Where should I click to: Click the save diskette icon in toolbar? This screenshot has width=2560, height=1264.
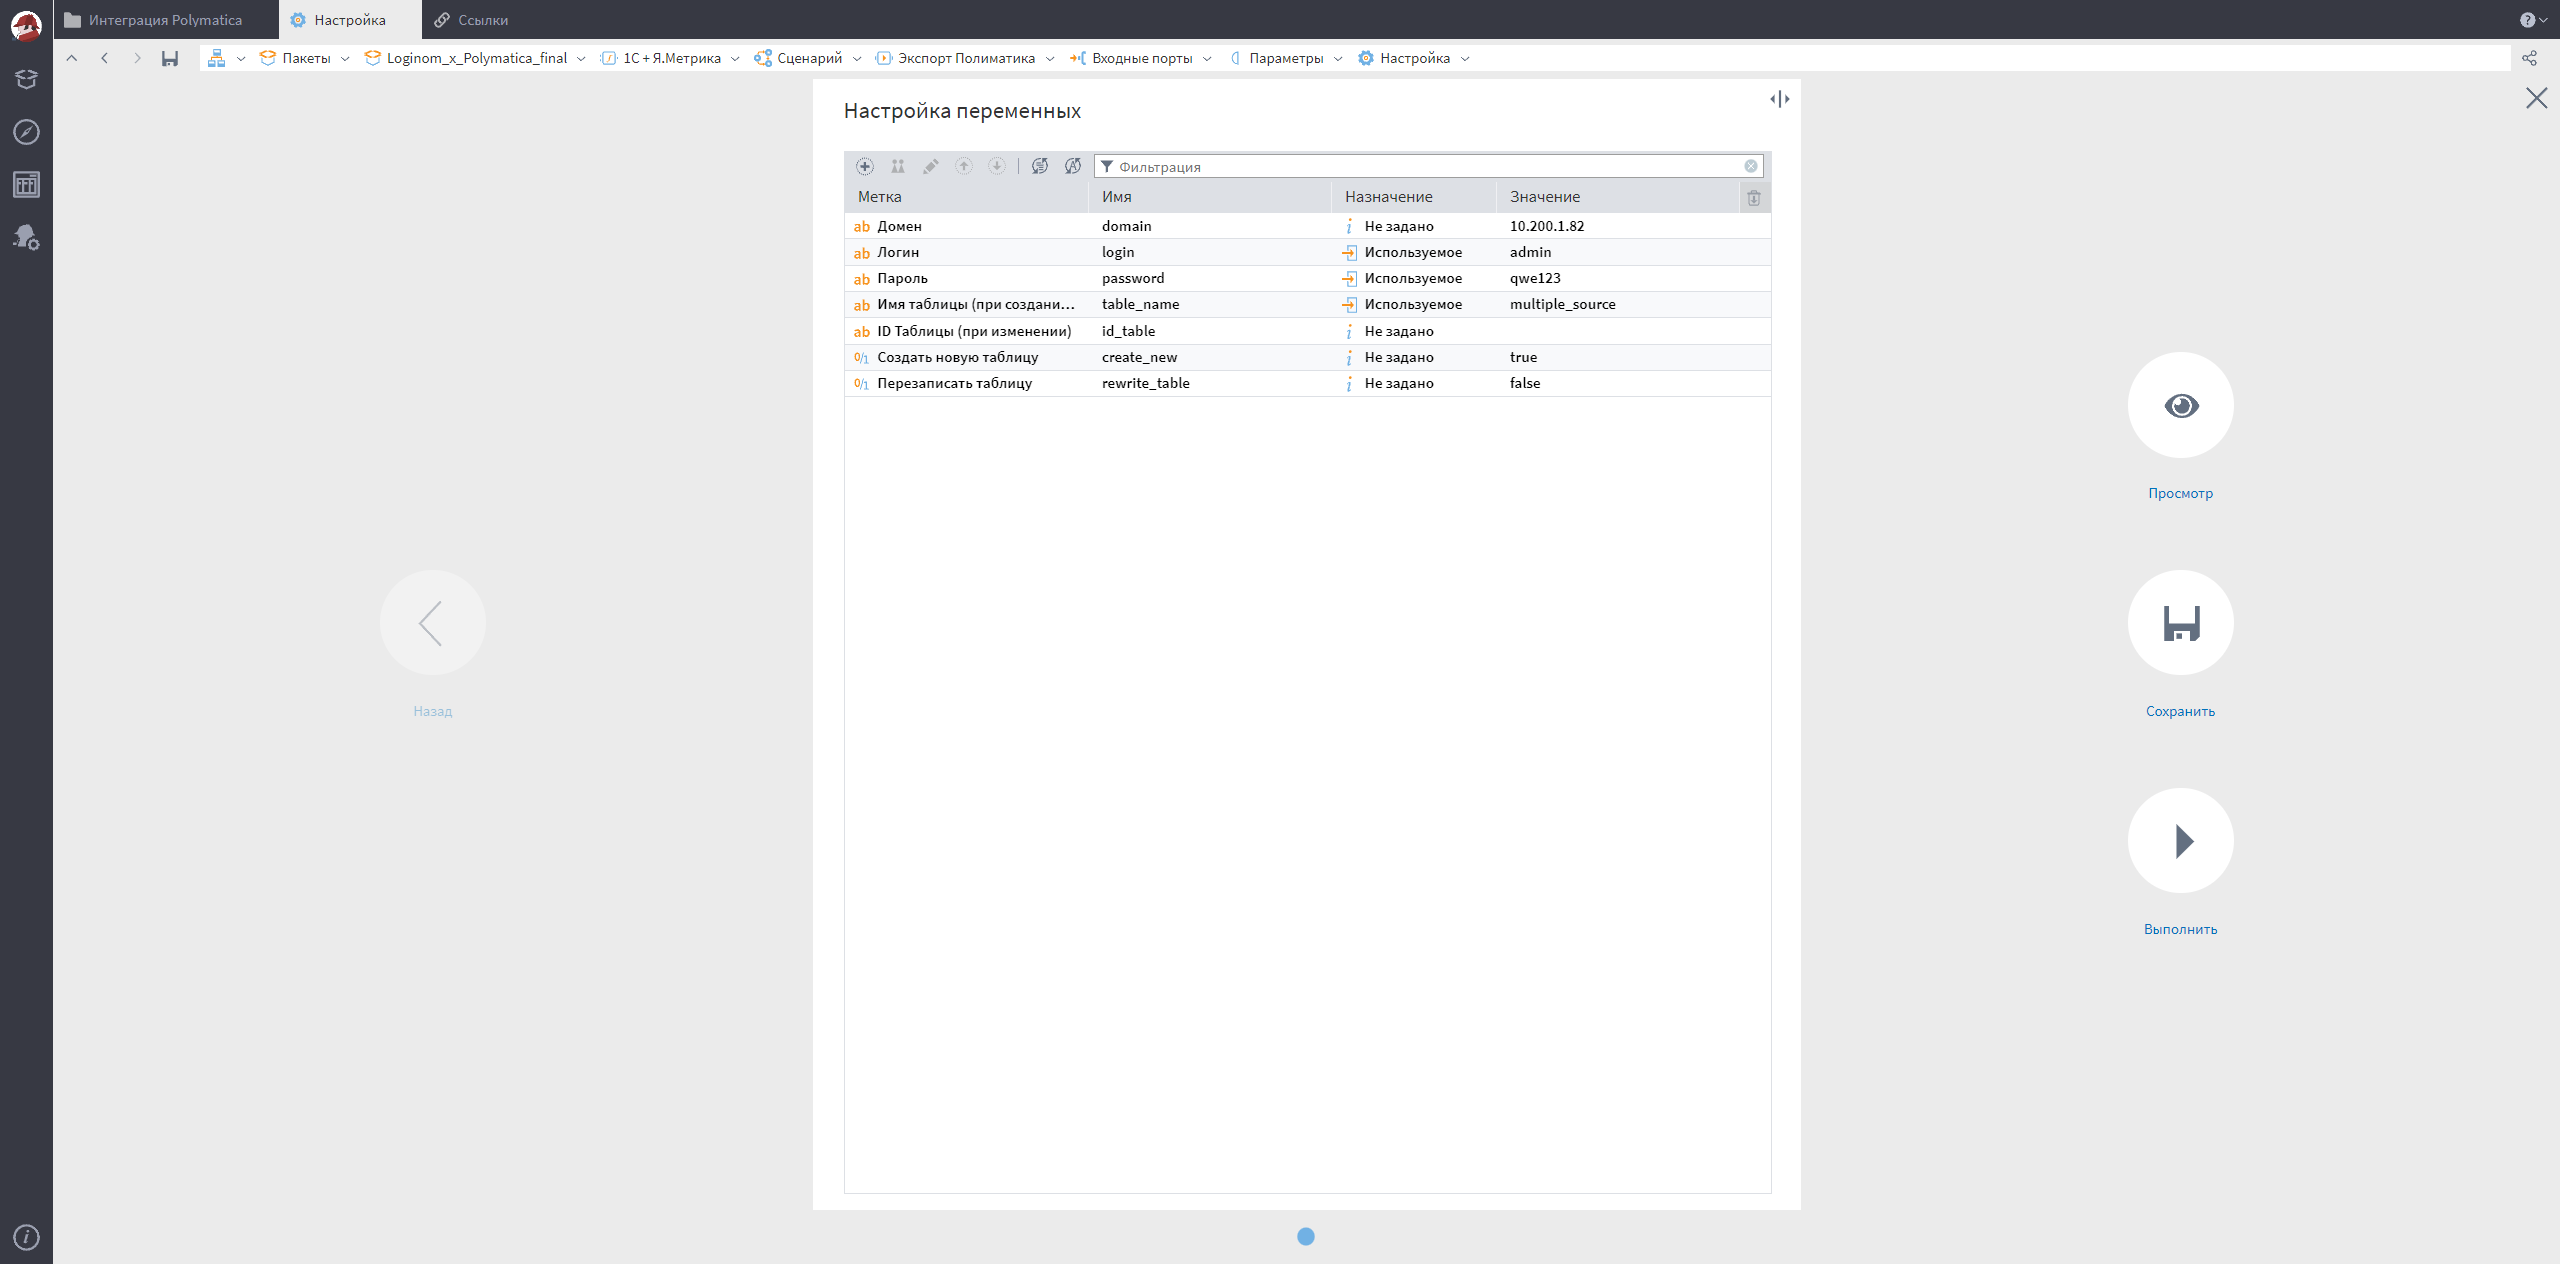[170, 58]
